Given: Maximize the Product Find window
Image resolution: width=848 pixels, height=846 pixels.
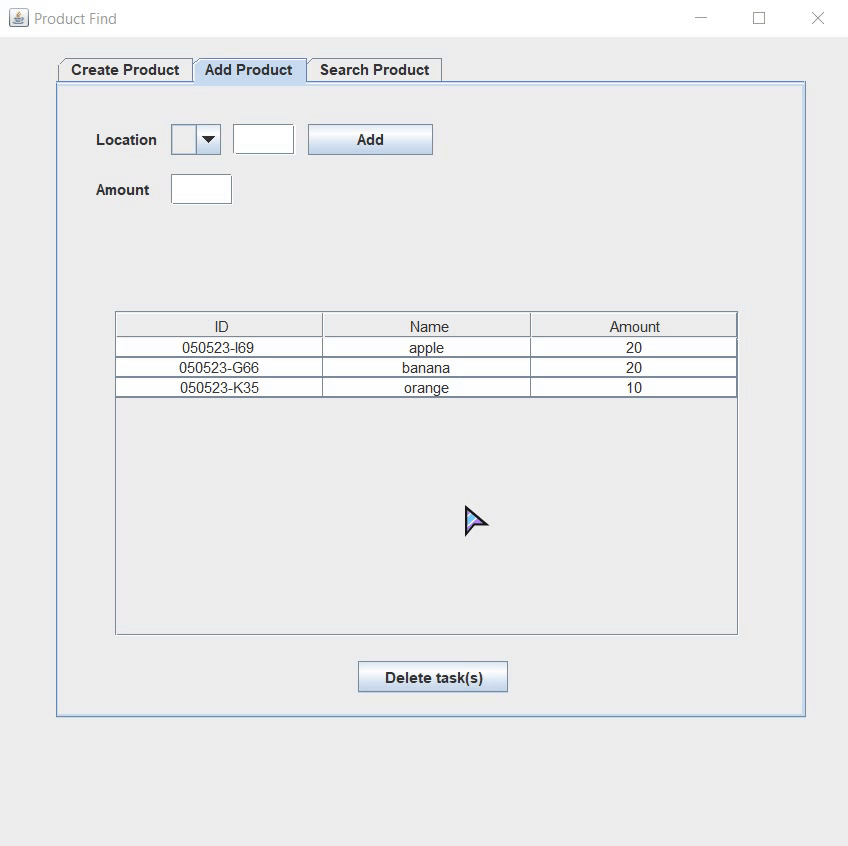Looking at the screenshot, I should pos(759,18).
